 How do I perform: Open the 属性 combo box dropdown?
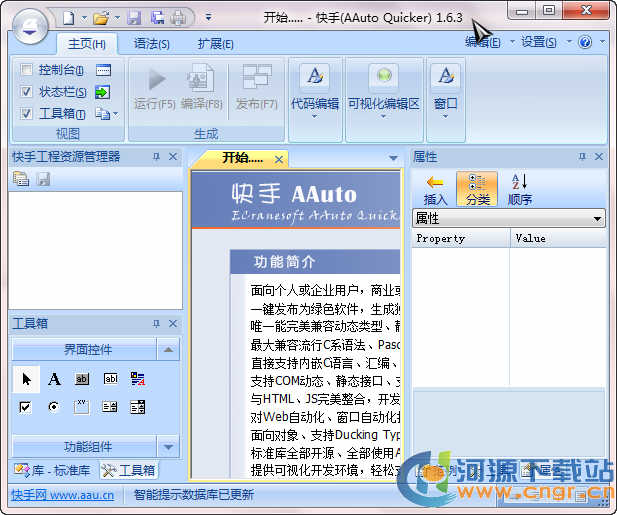point(597,219)
